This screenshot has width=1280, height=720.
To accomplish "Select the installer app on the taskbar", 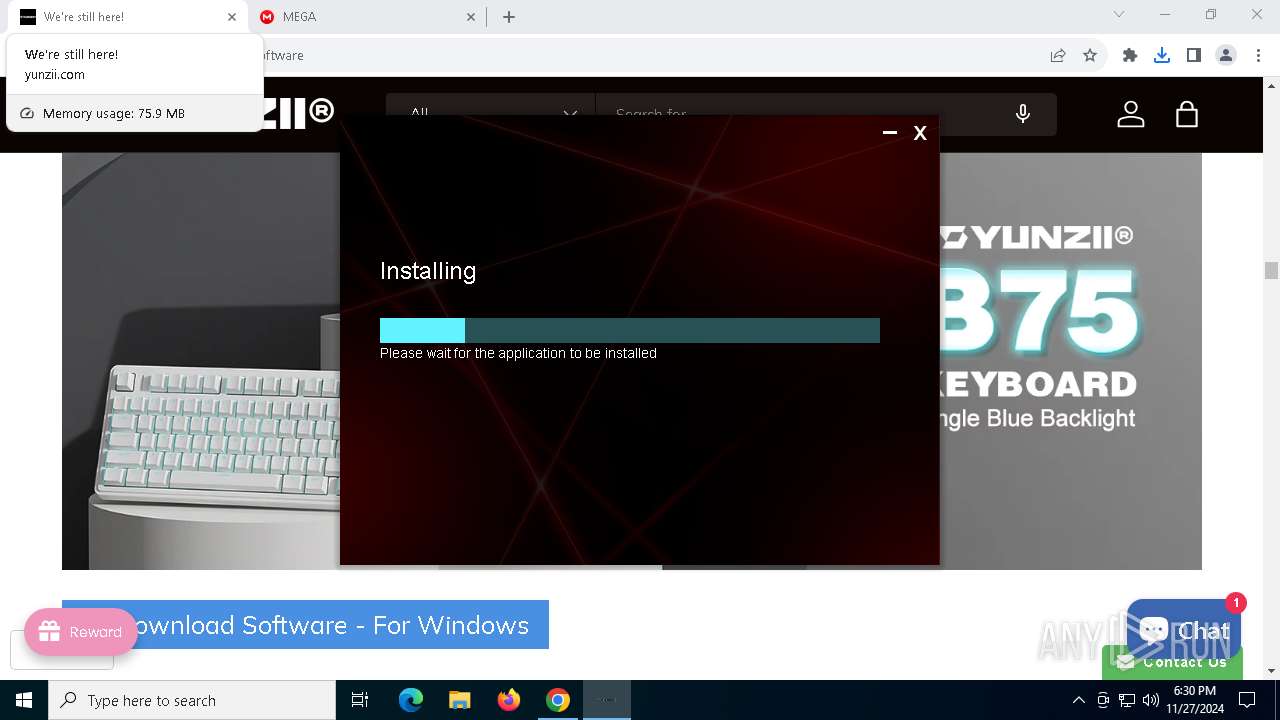I will coord(607,700).
